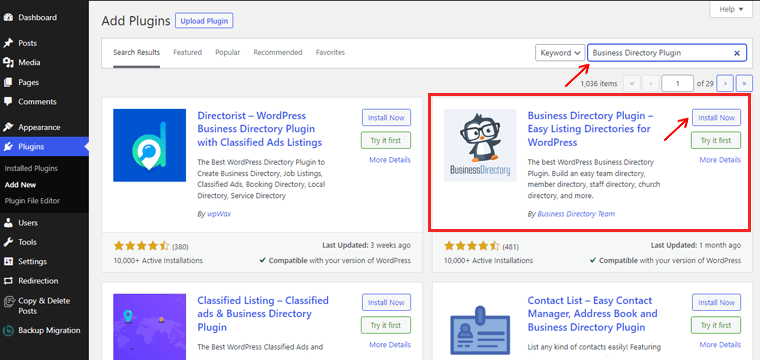This screenshot has height=360, width=760.
Task: Click Last Updated: 3 weeks ago text
Action: (x=366, y=245)
